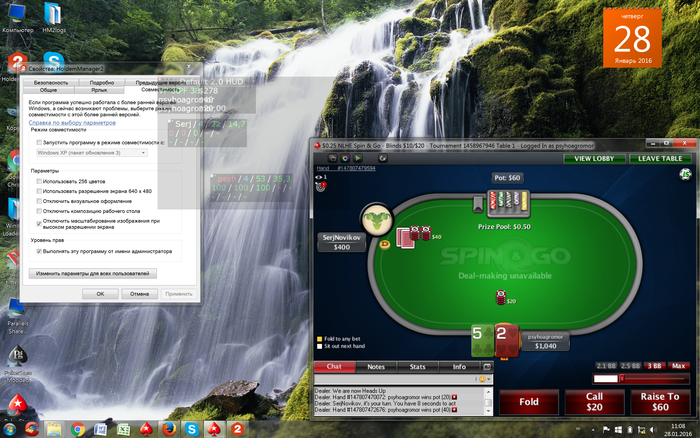
Task: Switch to Chat tab
Action: coord(334,367)
